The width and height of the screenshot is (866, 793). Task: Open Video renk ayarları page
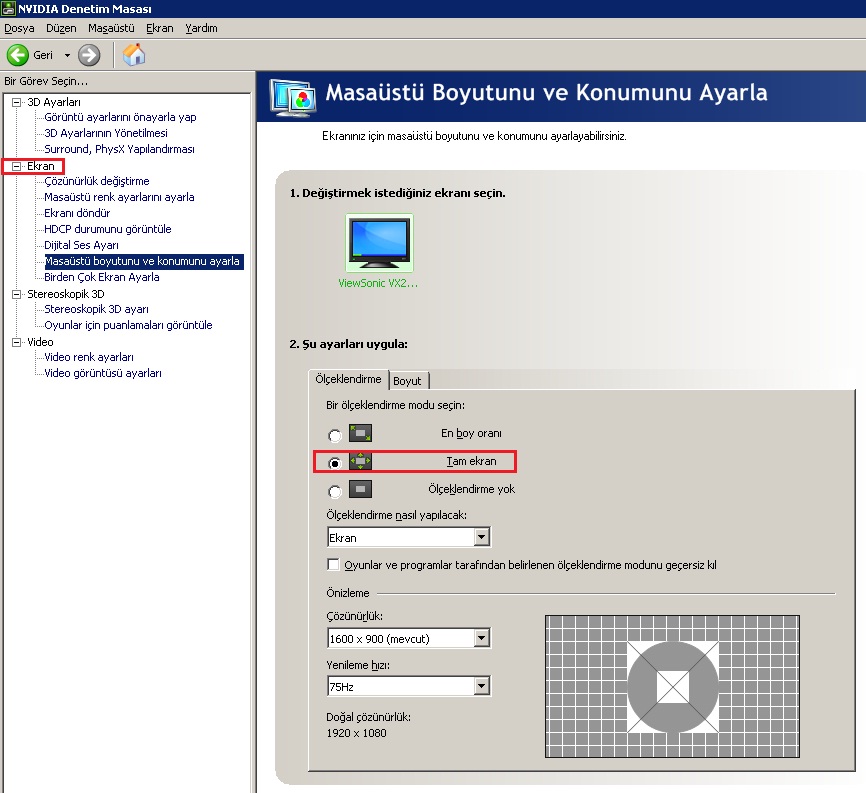coord(89,357)
